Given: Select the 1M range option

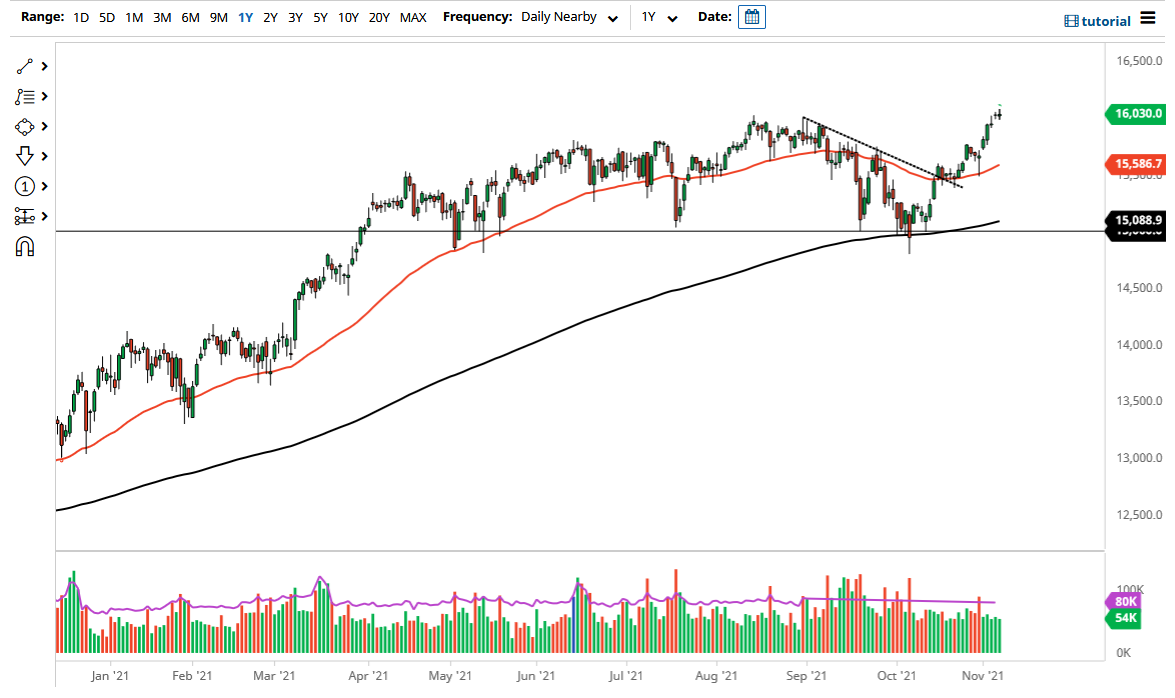Looking at the screenshot, I should point(134,17).
